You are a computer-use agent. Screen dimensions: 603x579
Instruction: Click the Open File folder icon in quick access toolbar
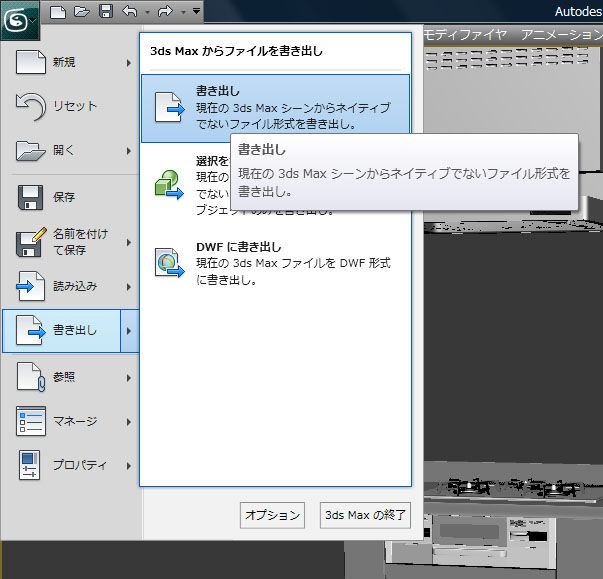tap(82, 12)
